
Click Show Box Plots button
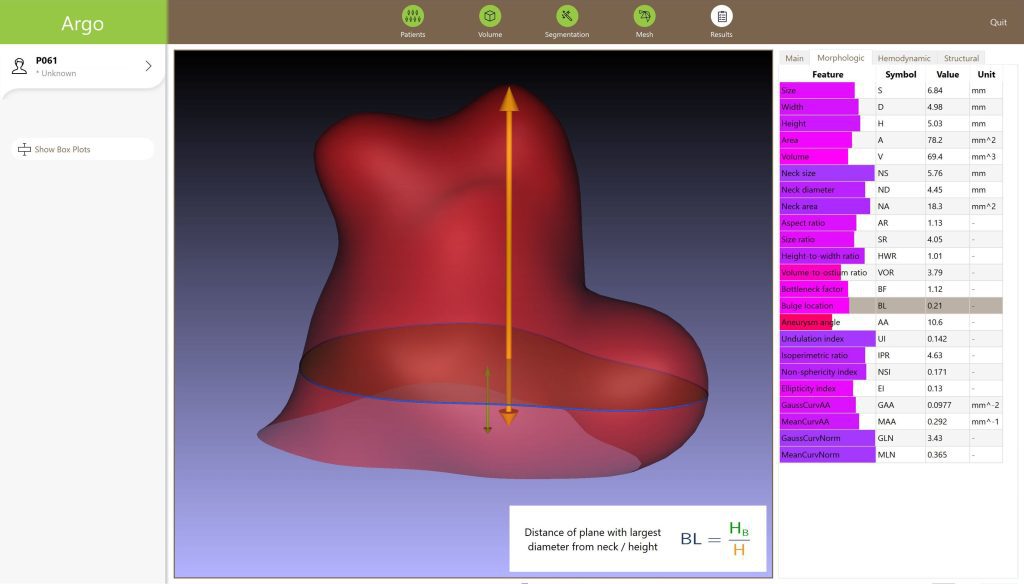pyautogui.click(x=62, y=150)
